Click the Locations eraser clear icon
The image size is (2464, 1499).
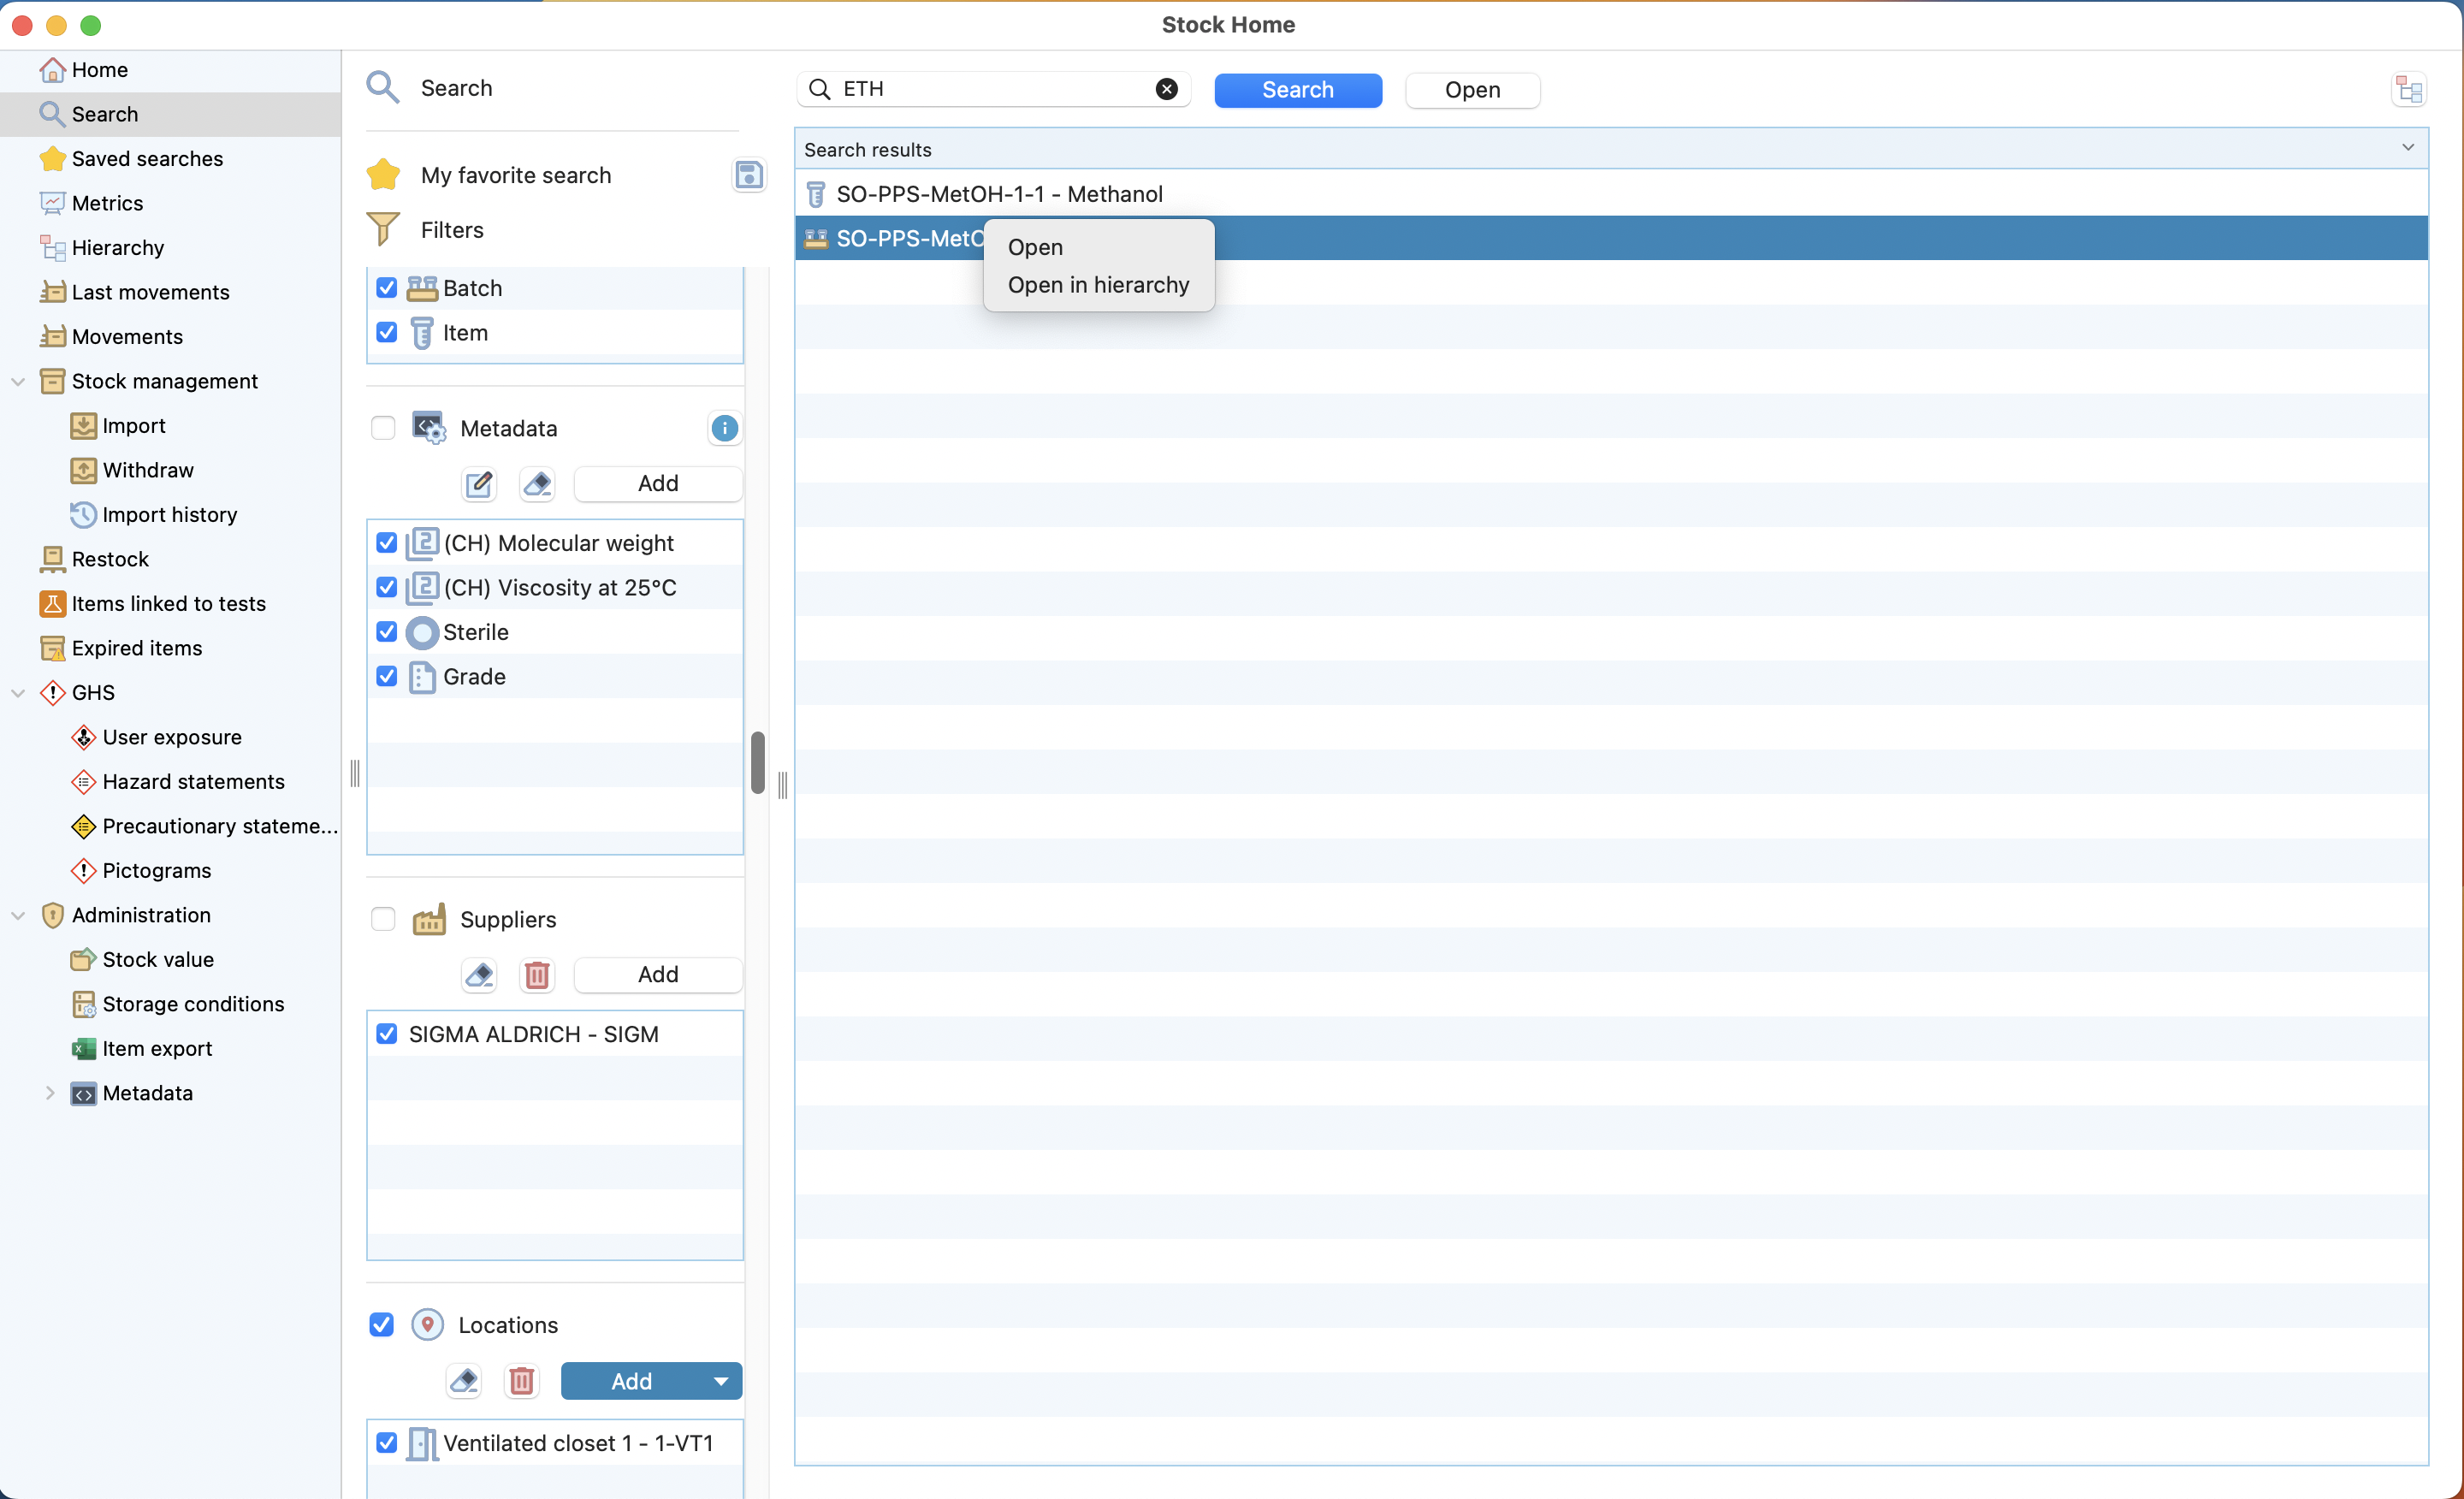464,1381
